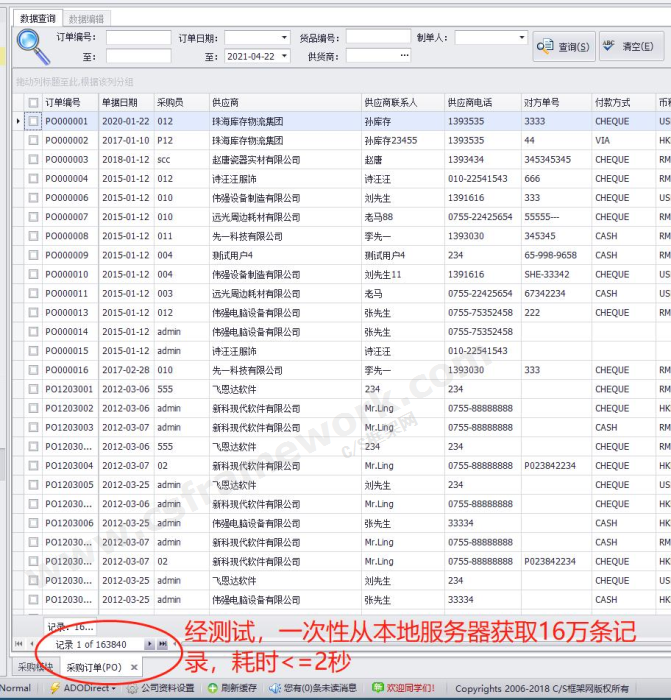Go to next record in navigator
The height and width of the screenshot is (700, 671).
coord(150,644)
